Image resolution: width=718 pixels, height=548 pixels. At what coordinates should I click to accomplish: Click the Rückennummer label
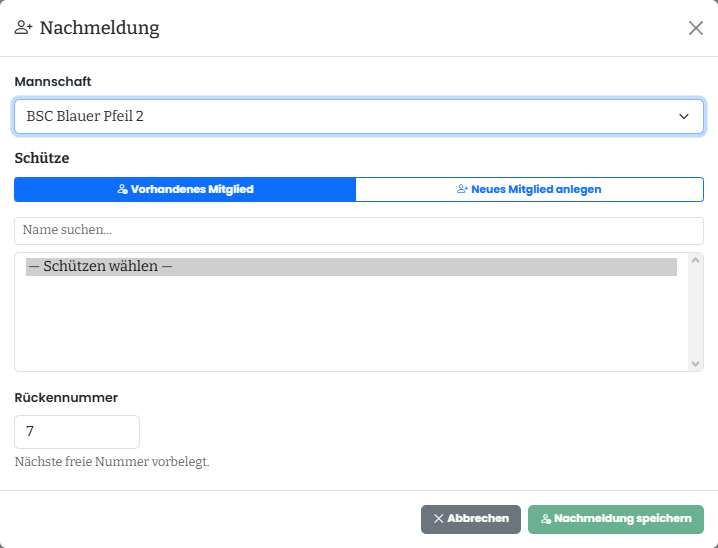coord(66,397)
